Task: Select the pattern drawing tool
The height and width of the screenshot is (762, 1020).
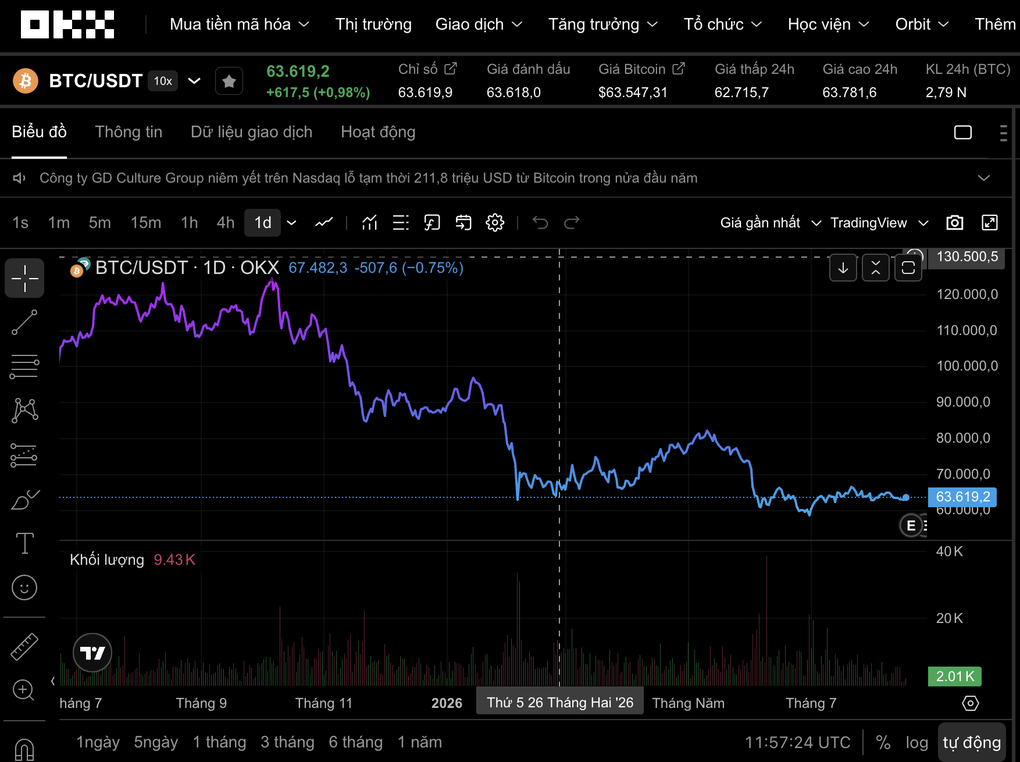Action: [x=25, y=411]
